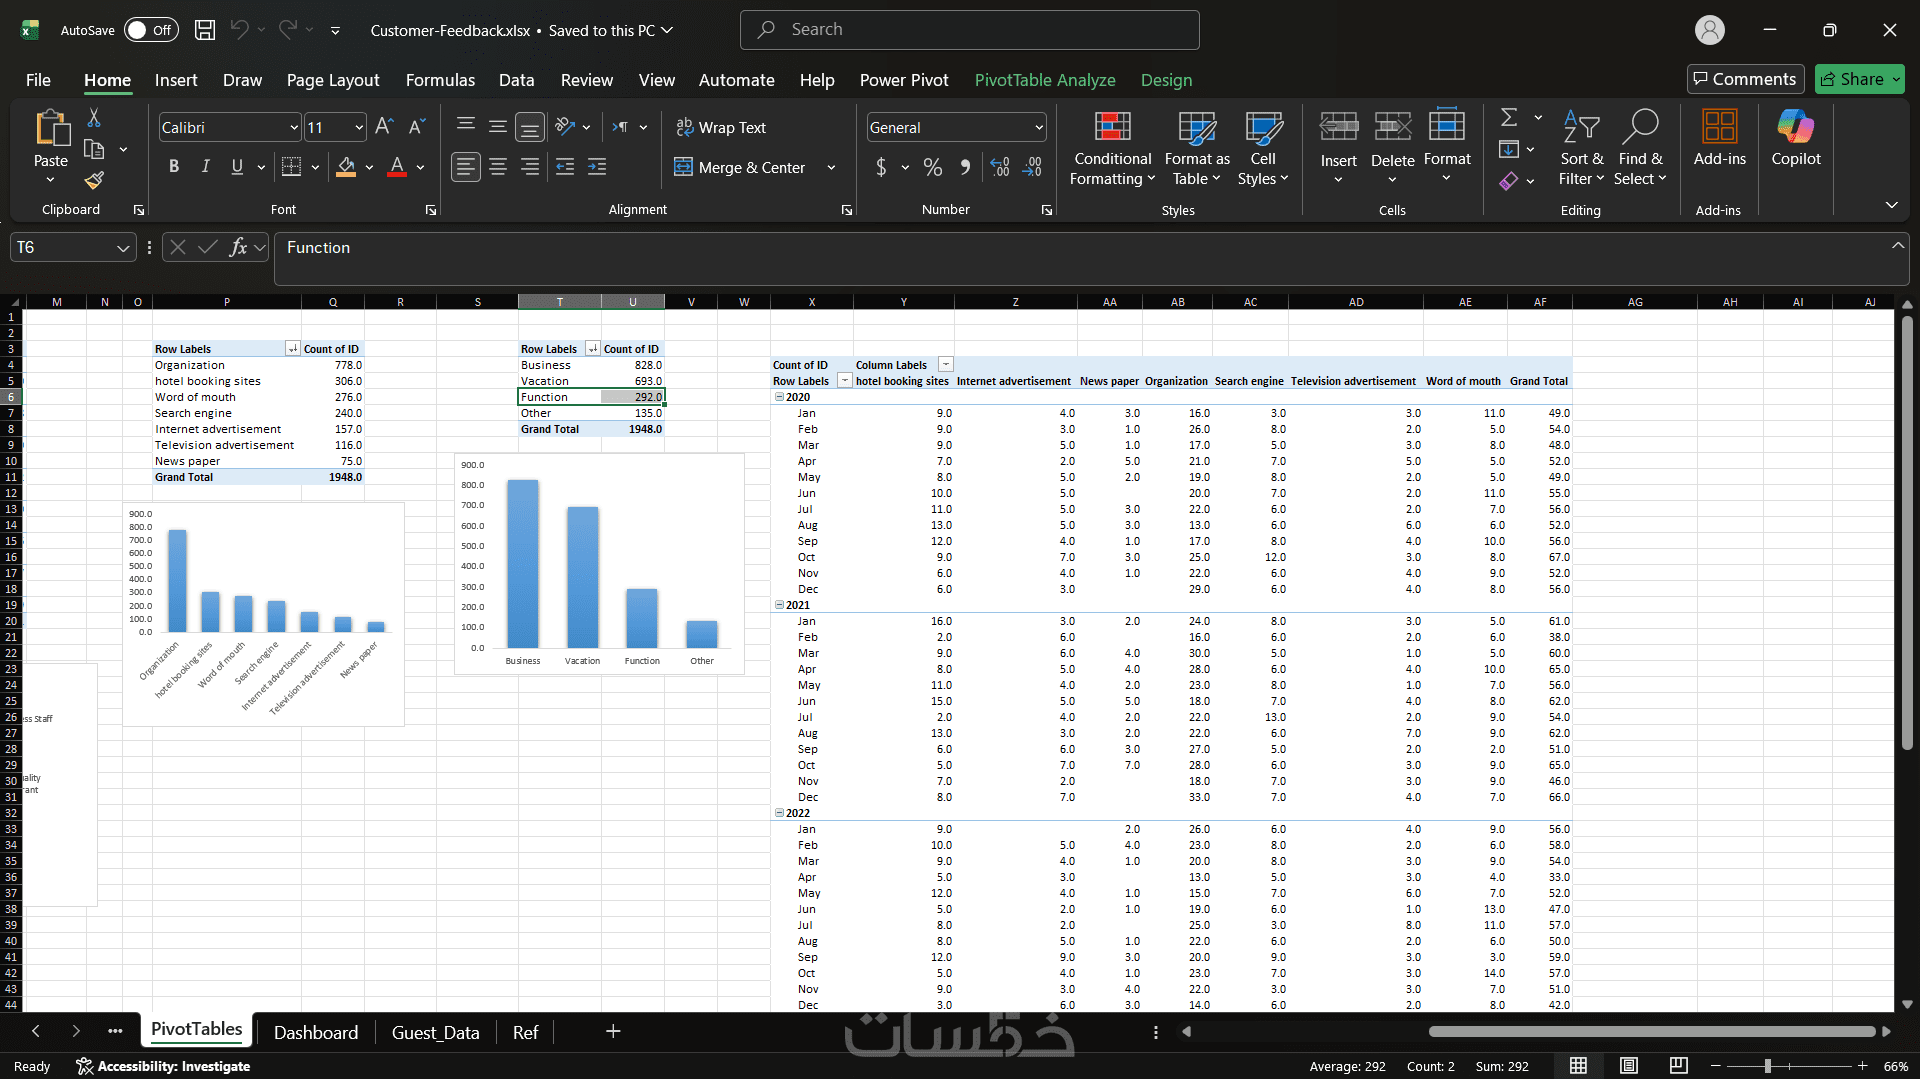Collapse the 2020 group in pivot table
The height and width of the screenshot is (1080, 1920).
tap(780, 397)
